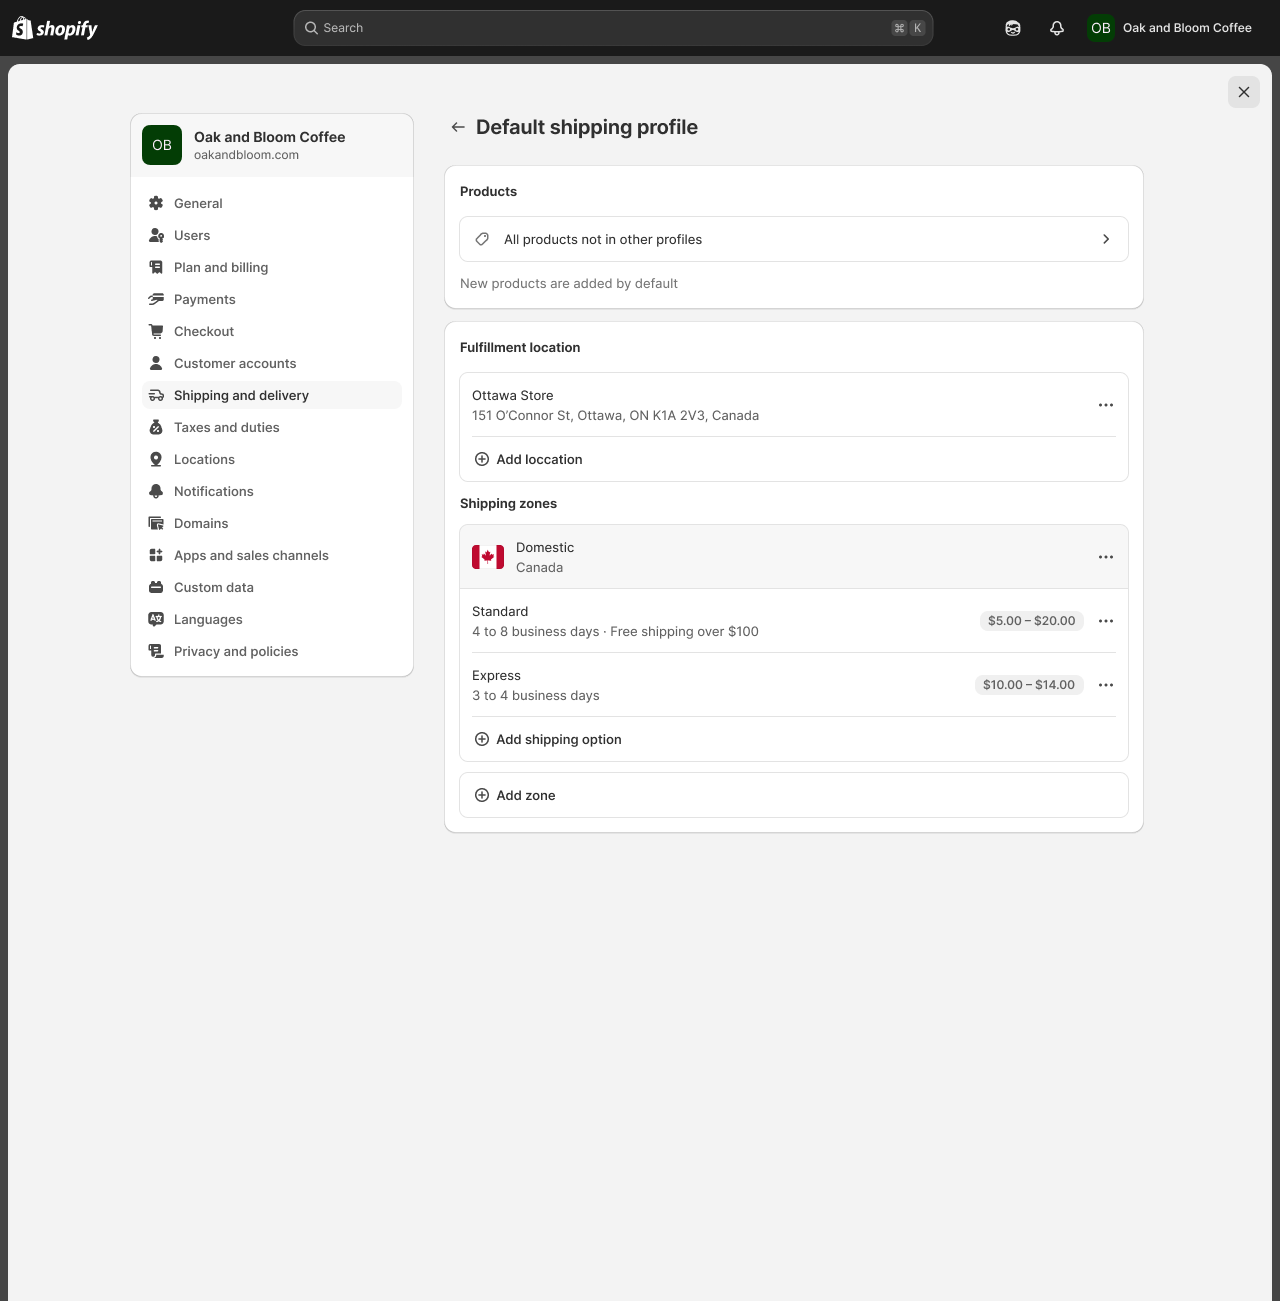The width and height of the screenshot is (1280, 1301).
Task: Open the General settings page
Action: (272, 203)
